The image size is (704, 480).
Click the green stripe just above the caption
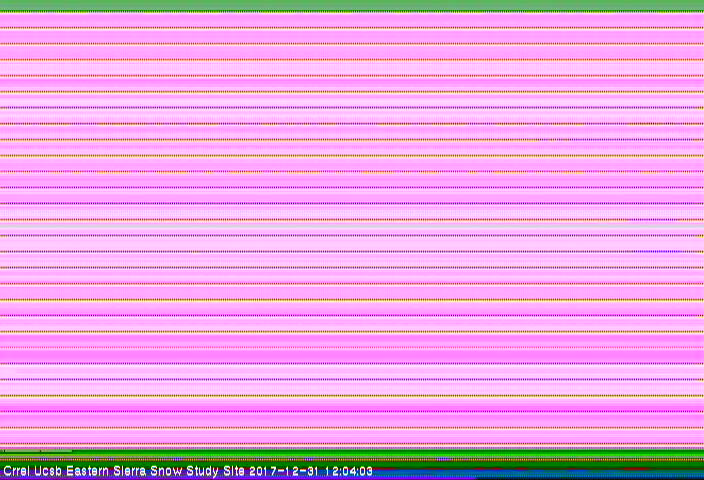point(352,457)
